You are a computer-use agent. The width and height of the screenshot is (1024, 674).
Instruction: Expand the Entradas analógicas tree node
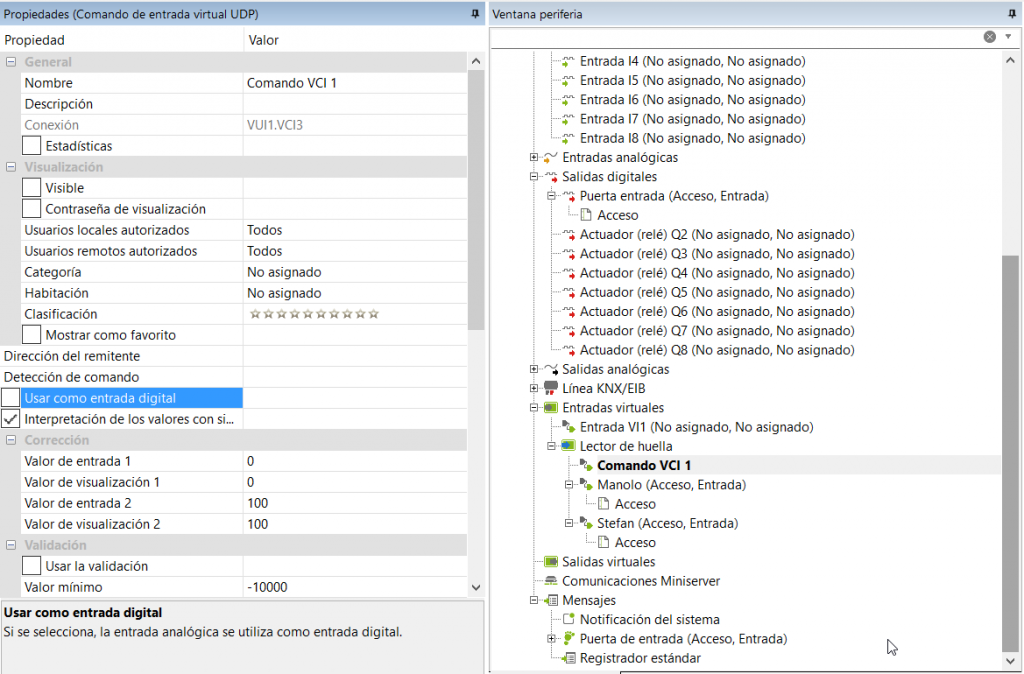[x=534, y=158]
